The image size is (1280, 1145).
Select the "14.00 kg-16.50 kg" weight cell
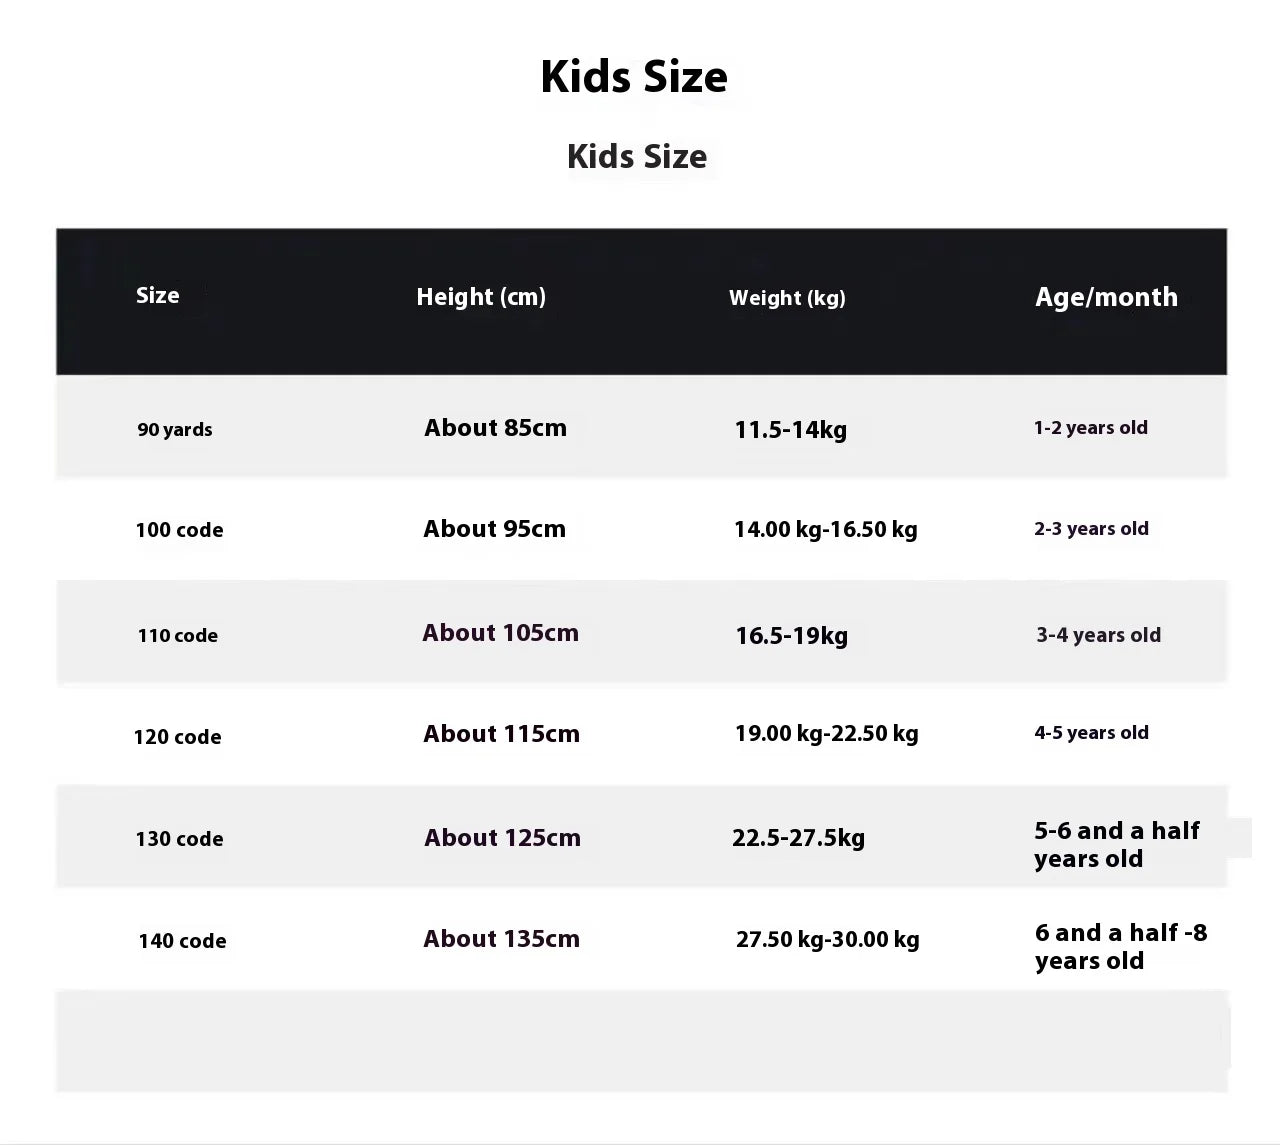pyautogui.click(x=825, y=530)
